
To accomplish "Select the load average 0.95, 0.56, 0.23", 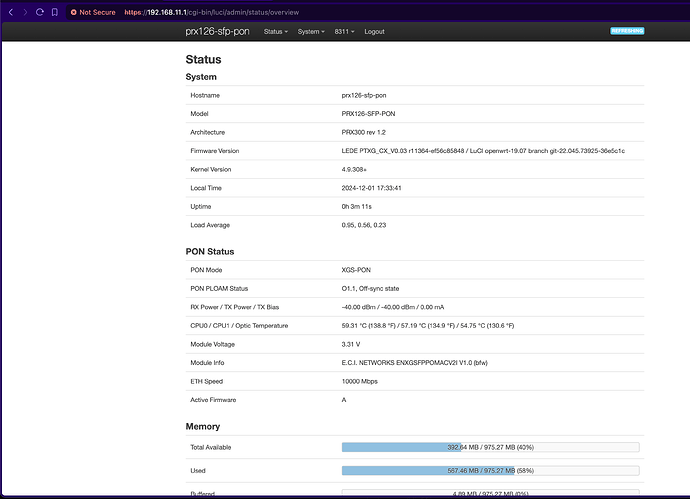I will (363, 225).
